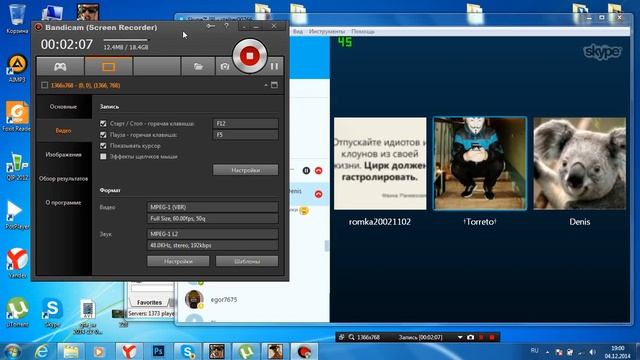This screenshot has width=640, height=360.
Task: Open recording Настройки button in Запись section
Action: tap(245, 170)
